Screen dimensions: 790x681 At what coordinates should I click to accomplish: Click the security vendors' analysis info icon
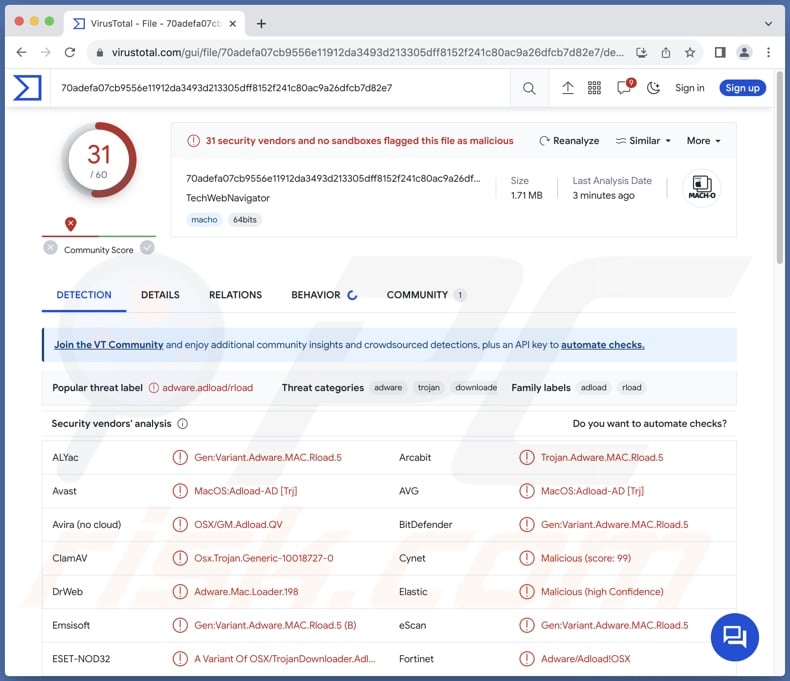coord(182,424)
